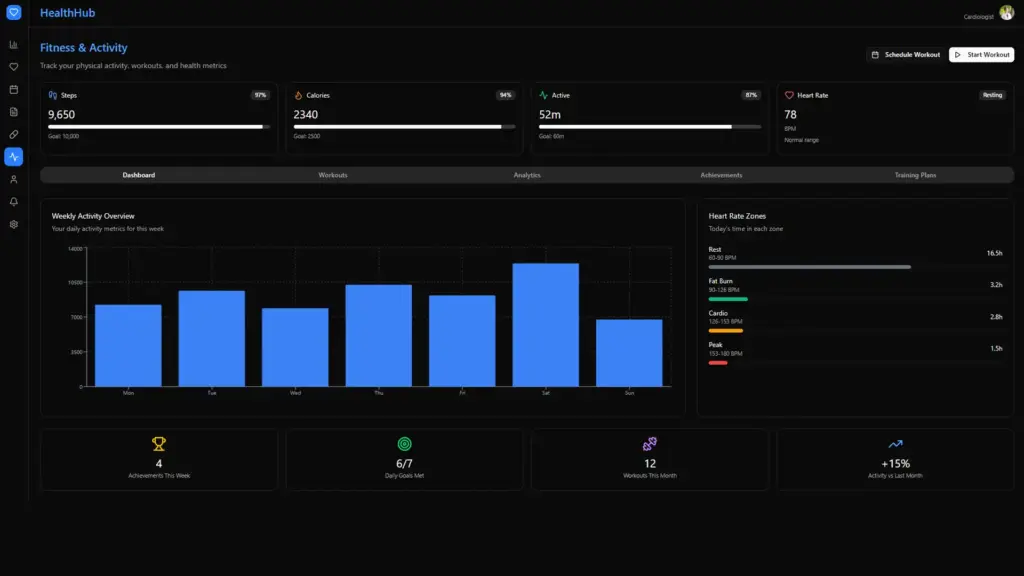Open the pill medication sidebar icon
This screenshot has height=576, width=1024.
pos(14,134)
